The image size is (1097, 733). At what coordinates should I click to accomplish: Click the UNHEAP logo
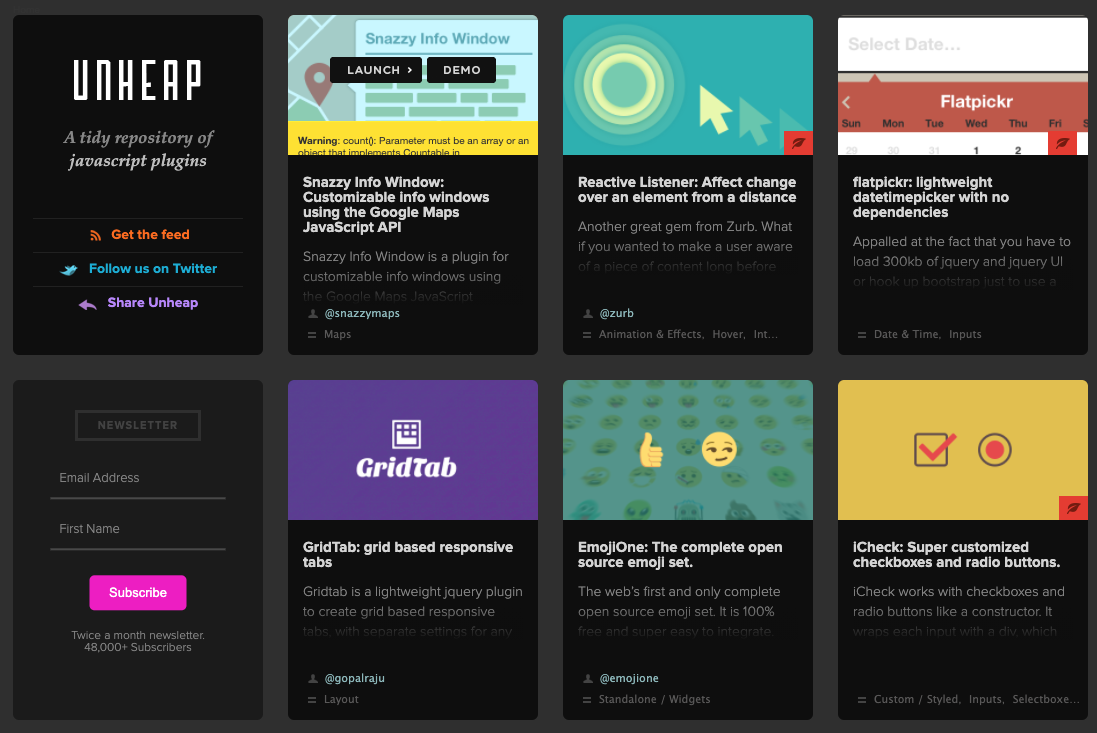[138, 80]
